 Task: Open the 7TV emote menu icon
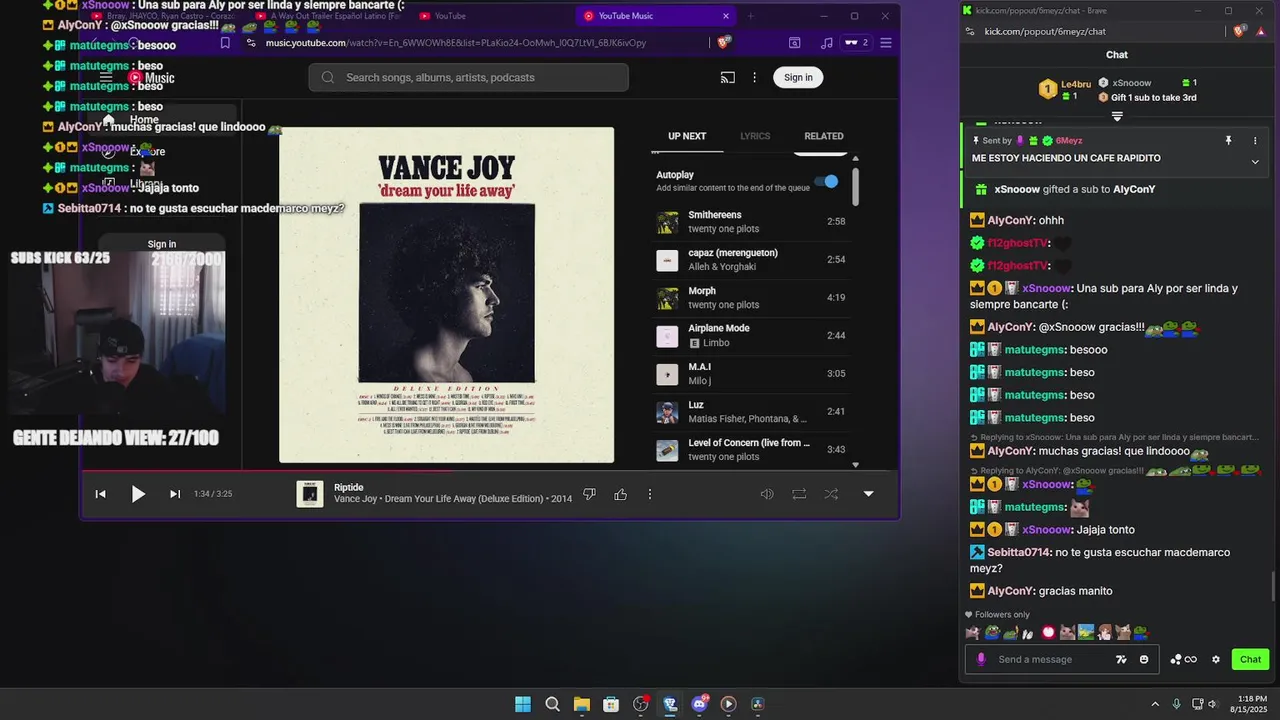point(1121,659)
